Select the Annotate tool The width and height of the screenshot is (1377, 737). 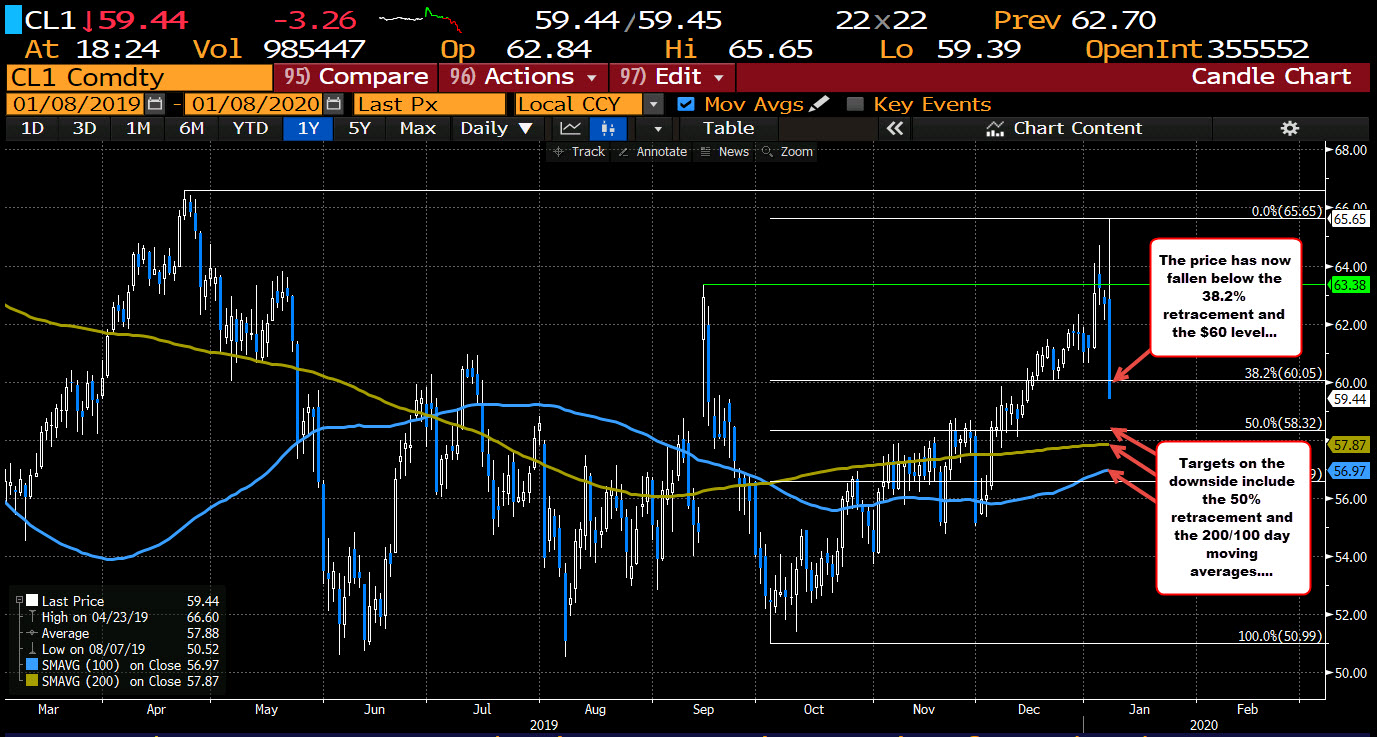click(x=653, y=152)
